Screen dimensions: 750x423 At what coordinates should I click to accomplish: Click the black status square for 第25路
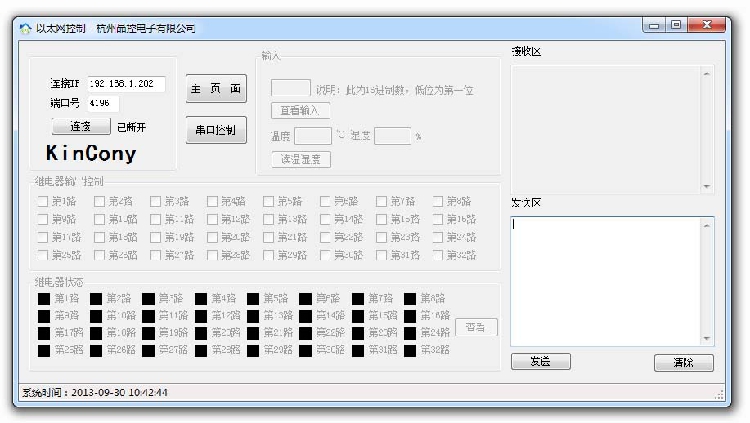point(44,351)
